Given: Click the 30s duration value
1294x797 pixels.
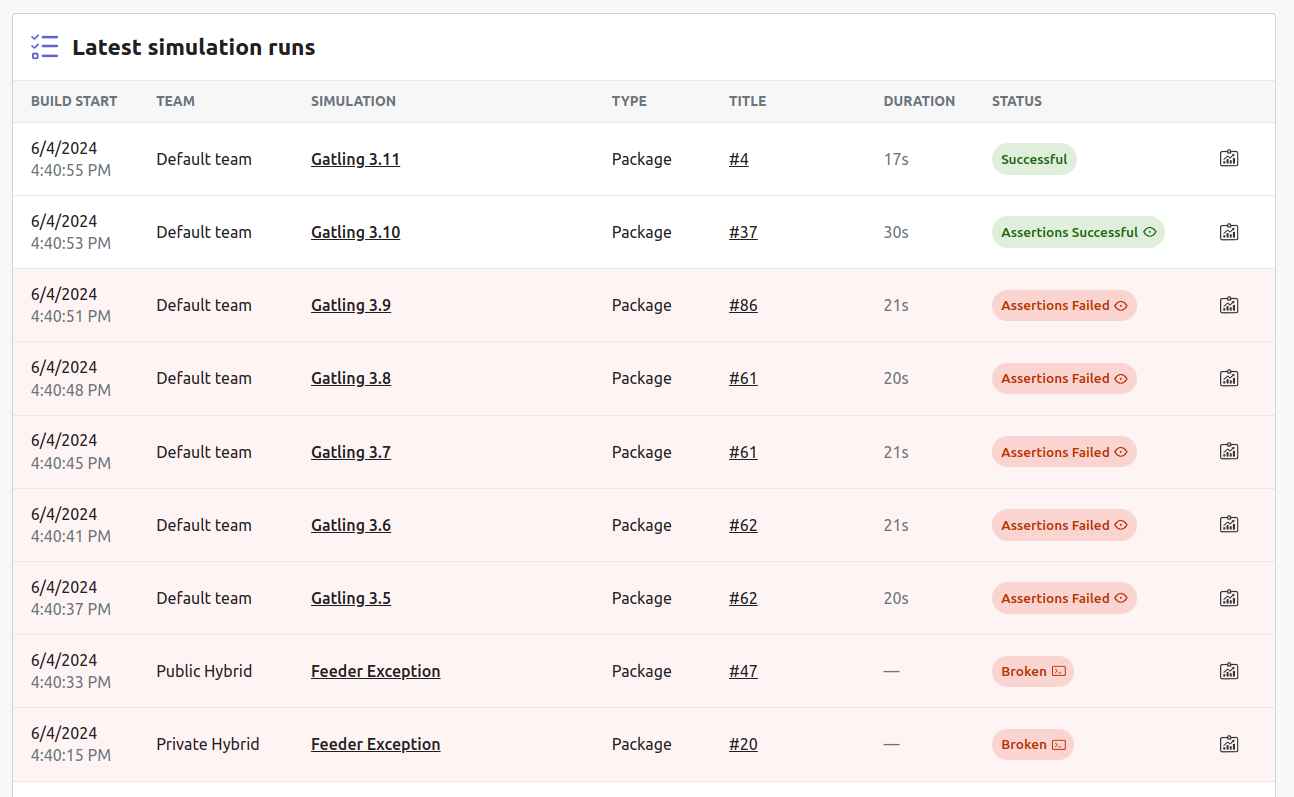Looking at the screenshot, I should tap(896, 232).
